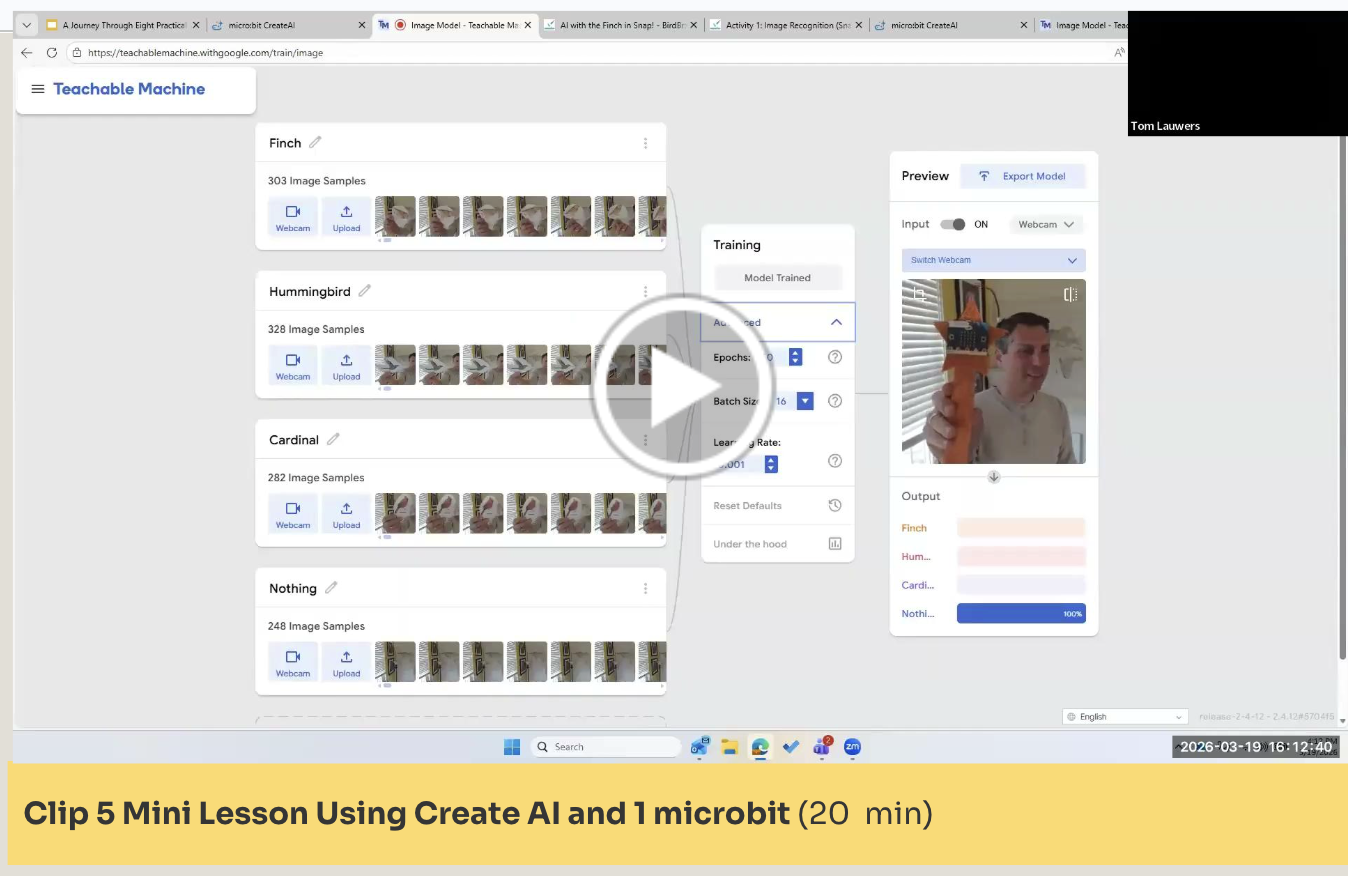Collapse the Advanced training section
The image size is (1348, 876).
[x=836, y=322]
